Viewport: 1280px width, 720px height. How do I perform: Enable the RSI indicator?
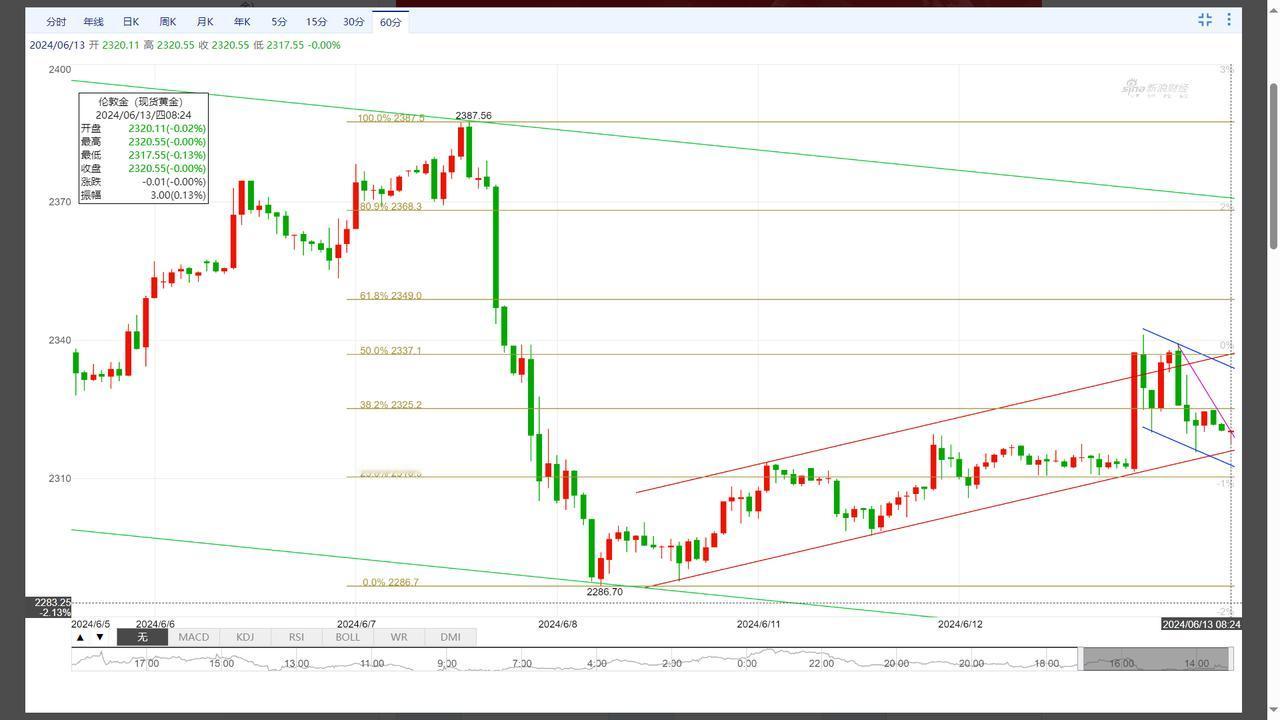[x=296, y=637]
